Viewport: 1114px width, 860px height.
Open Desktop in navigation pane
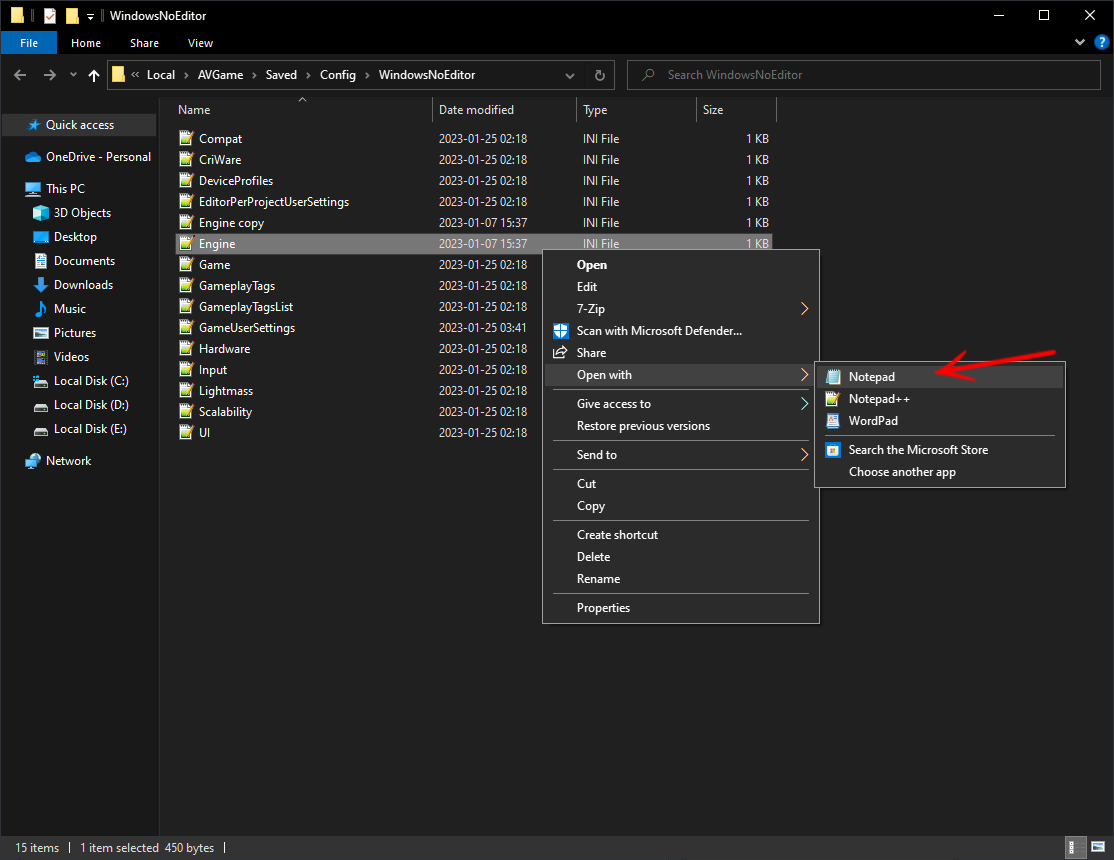coord(65,237)
